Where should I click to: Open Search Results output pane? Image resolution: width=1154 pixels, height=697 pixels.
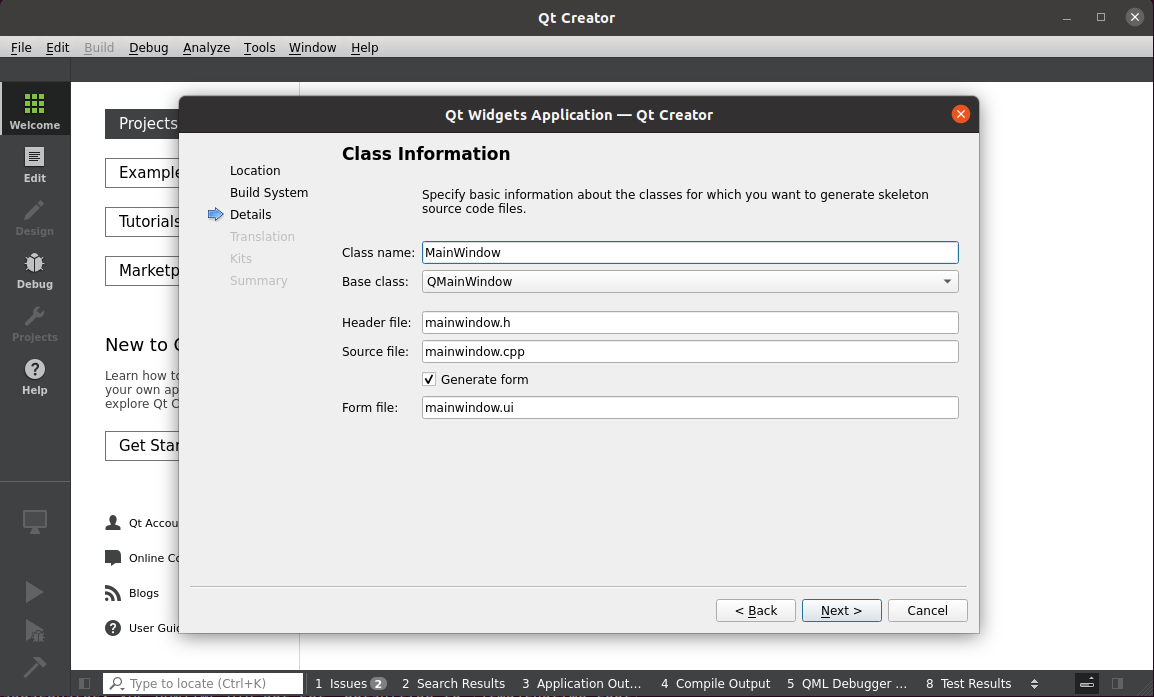[x=453, y=684]
